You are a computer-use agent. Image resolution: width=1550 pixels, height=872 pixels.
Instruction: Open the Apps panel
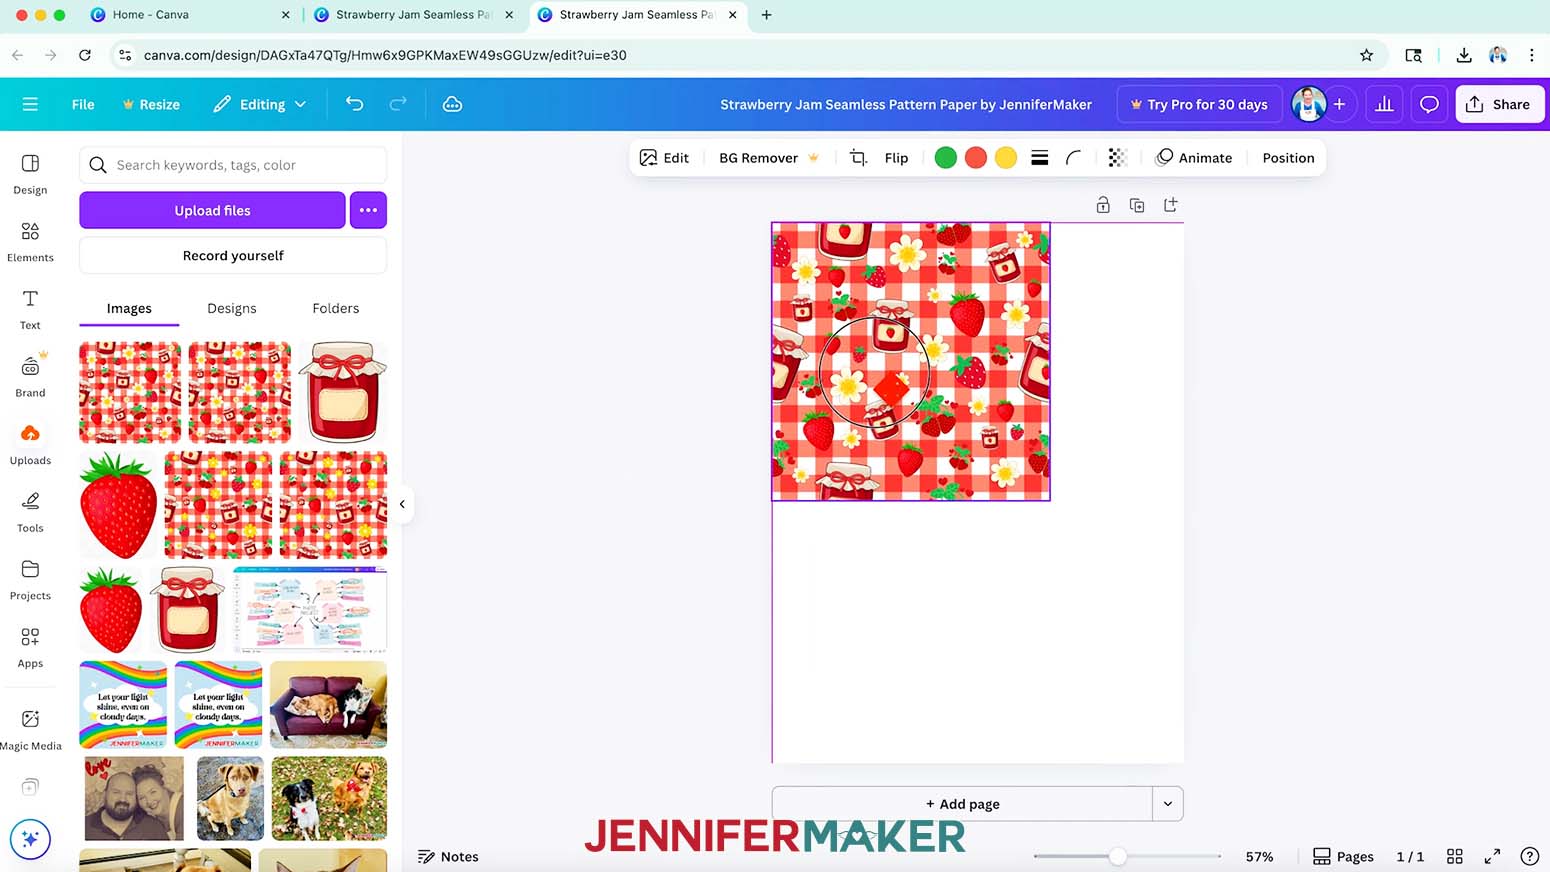pyautogui.click(x=30, y=648)
